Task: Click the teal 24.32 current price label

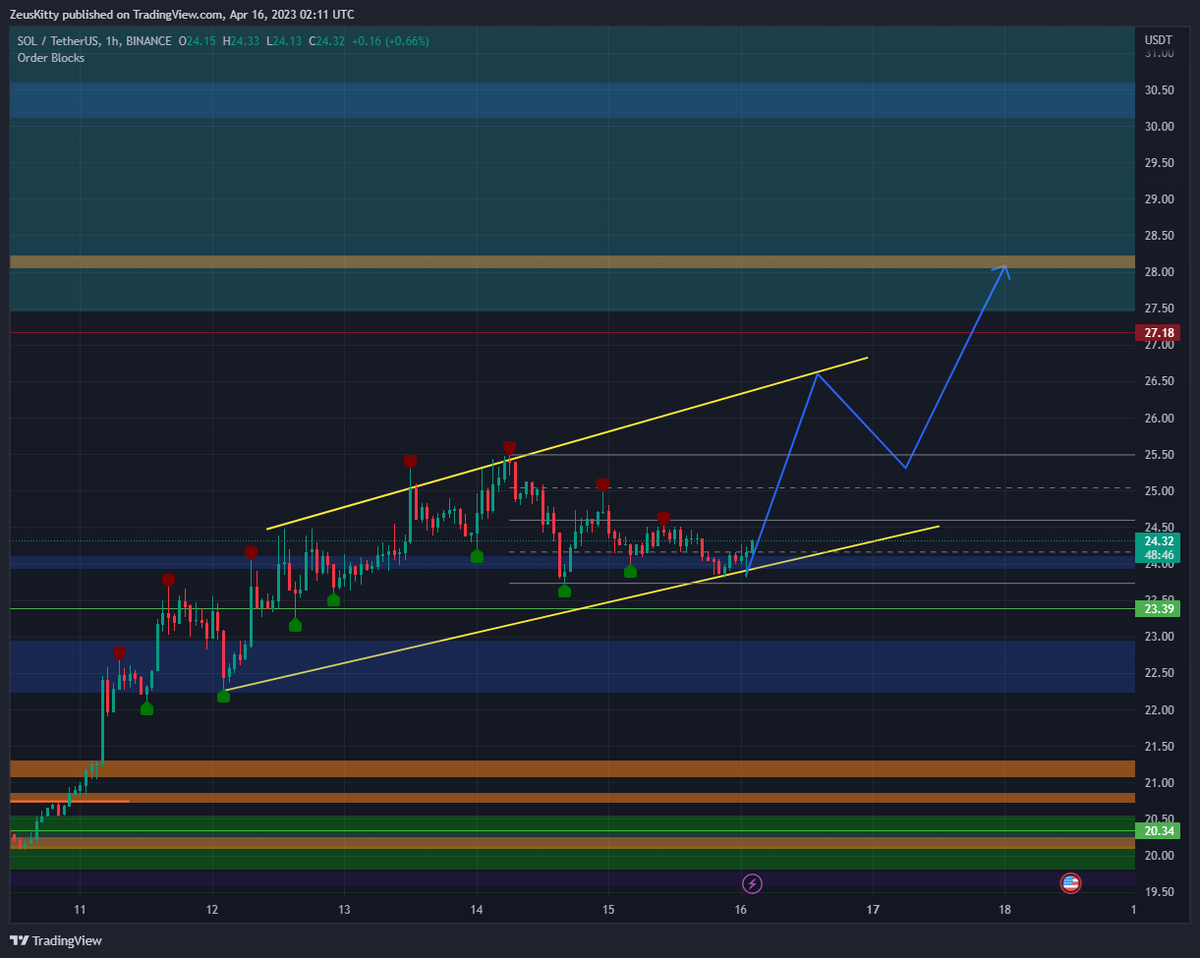Action: (x=1157, y=539)
